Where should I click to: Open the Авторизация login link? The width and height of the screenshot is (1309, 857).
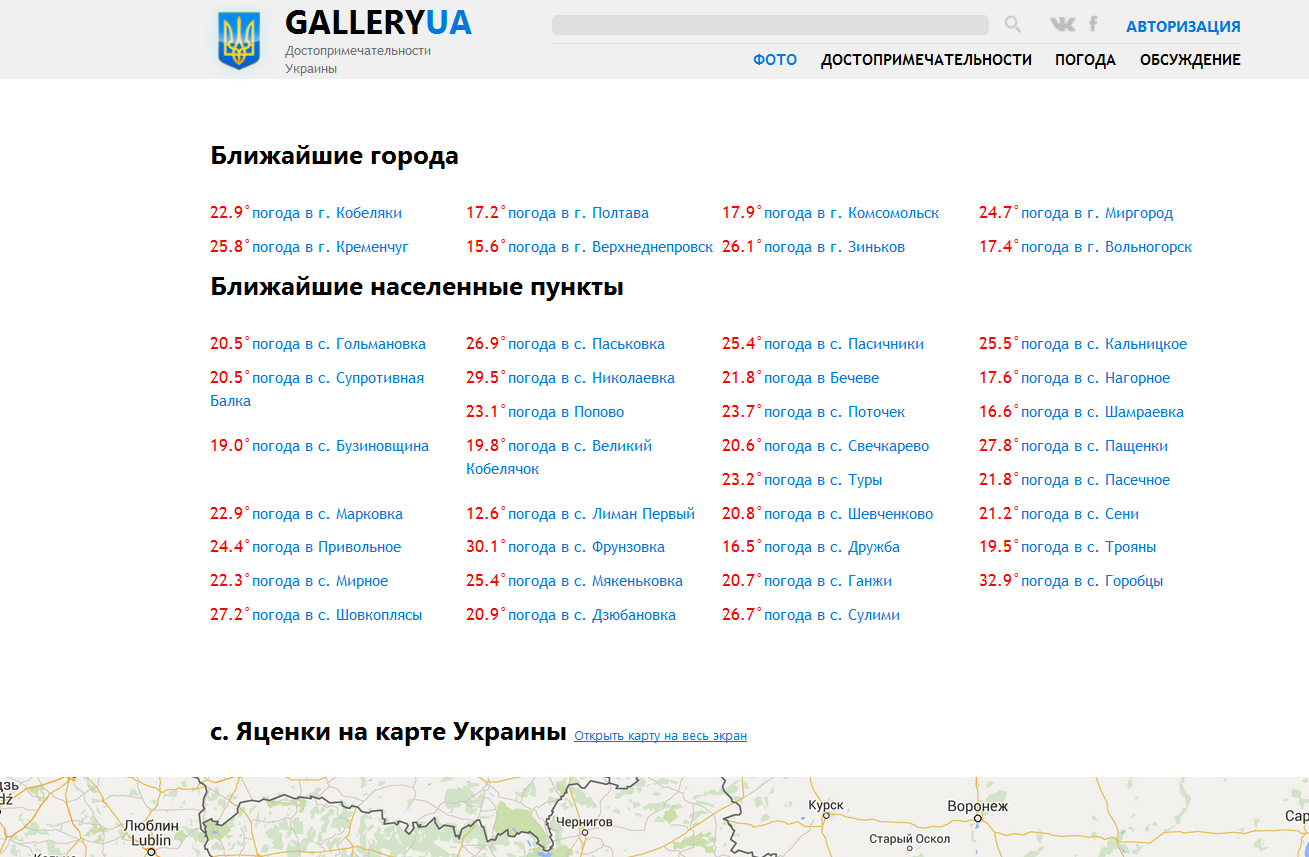(1183, 27)
